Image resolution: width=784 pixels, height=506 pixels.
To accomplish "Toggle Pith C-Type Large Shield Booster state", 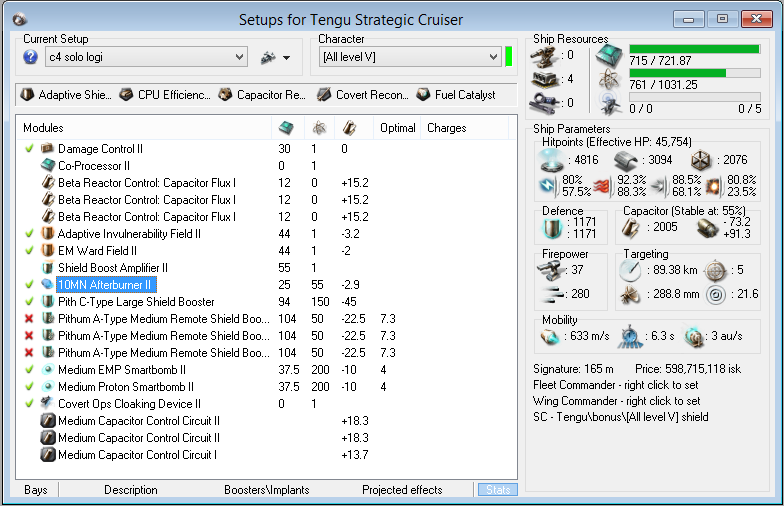I will [29, 302].
